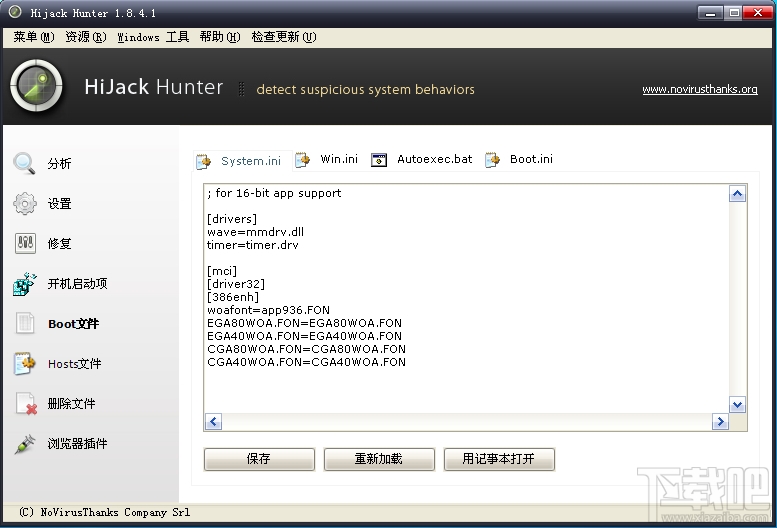Click the text editor scroll up arrow

(737, 194)
